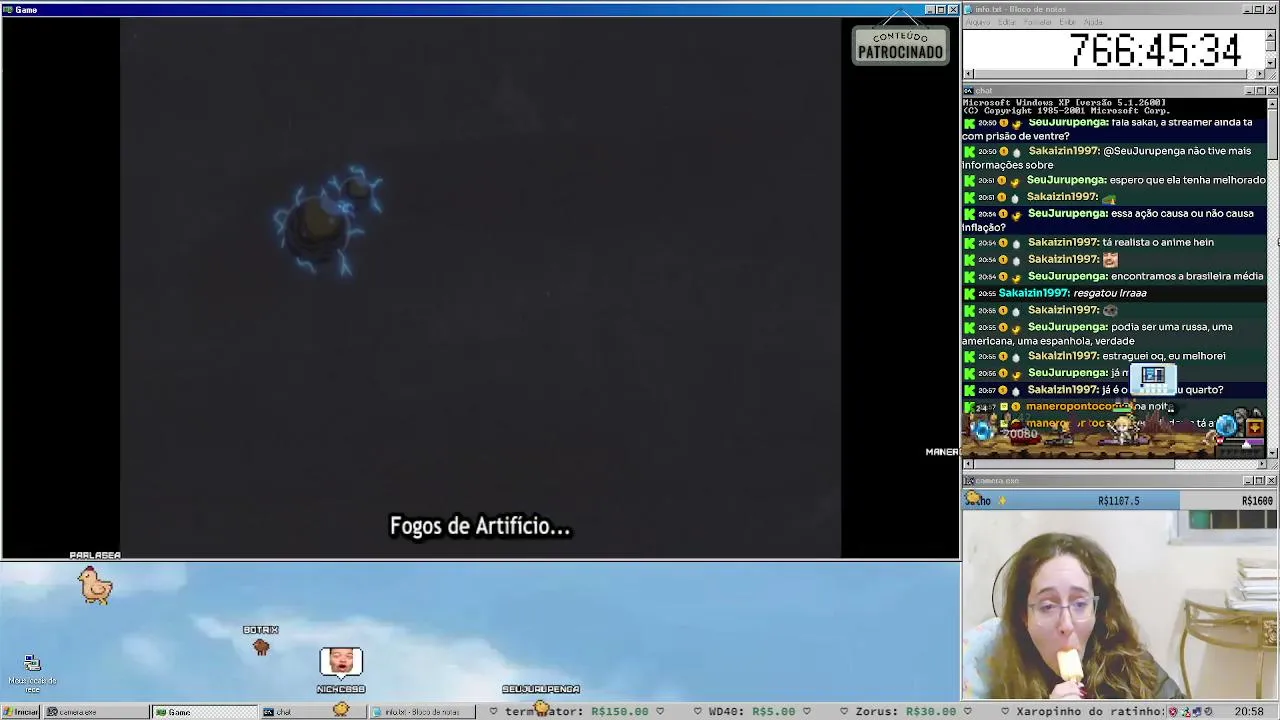Viewport: 1280px width, 720px height.
Task: Open the Meus locais de rede desktop icon
Action: point(32,673)
